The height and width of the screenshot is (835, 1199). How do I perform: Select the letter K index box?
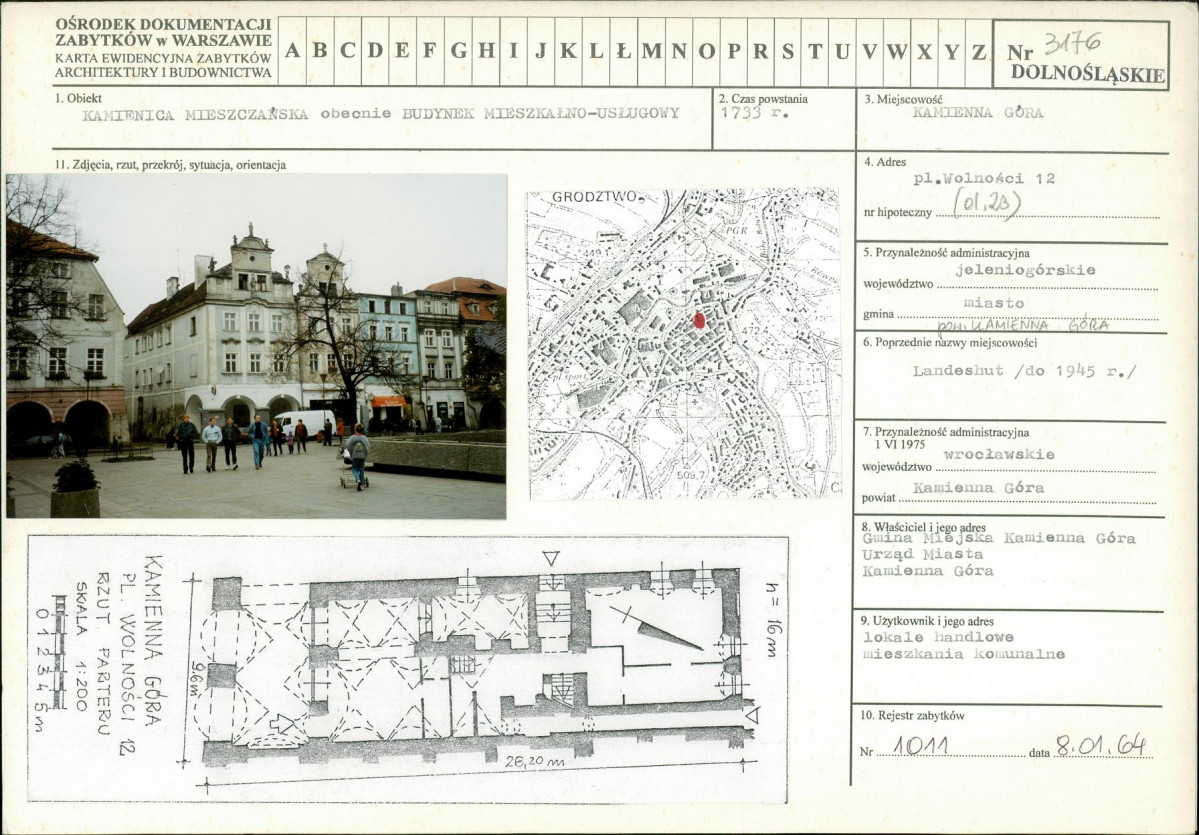[568, 51]
